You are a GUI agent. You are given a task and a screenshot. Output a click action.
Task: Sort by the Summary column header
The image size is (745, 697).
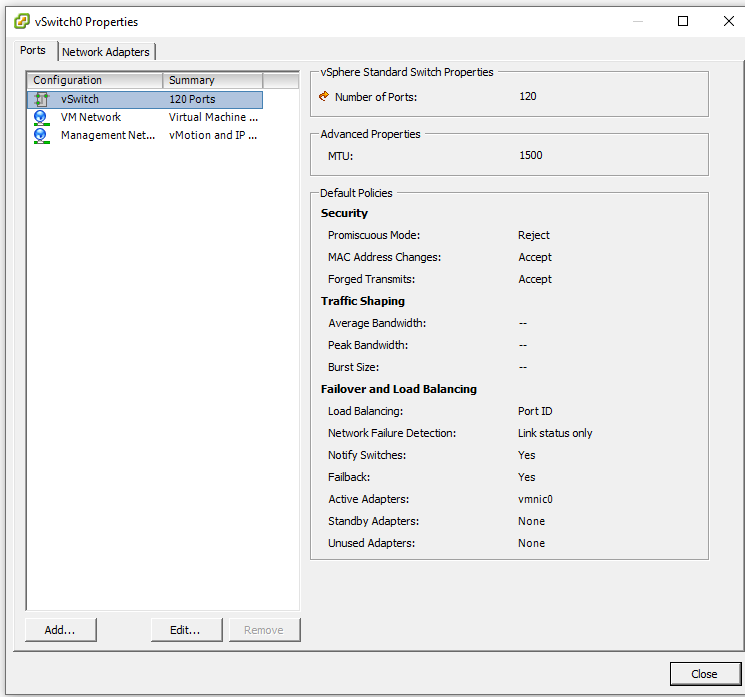tap(212, 80)
